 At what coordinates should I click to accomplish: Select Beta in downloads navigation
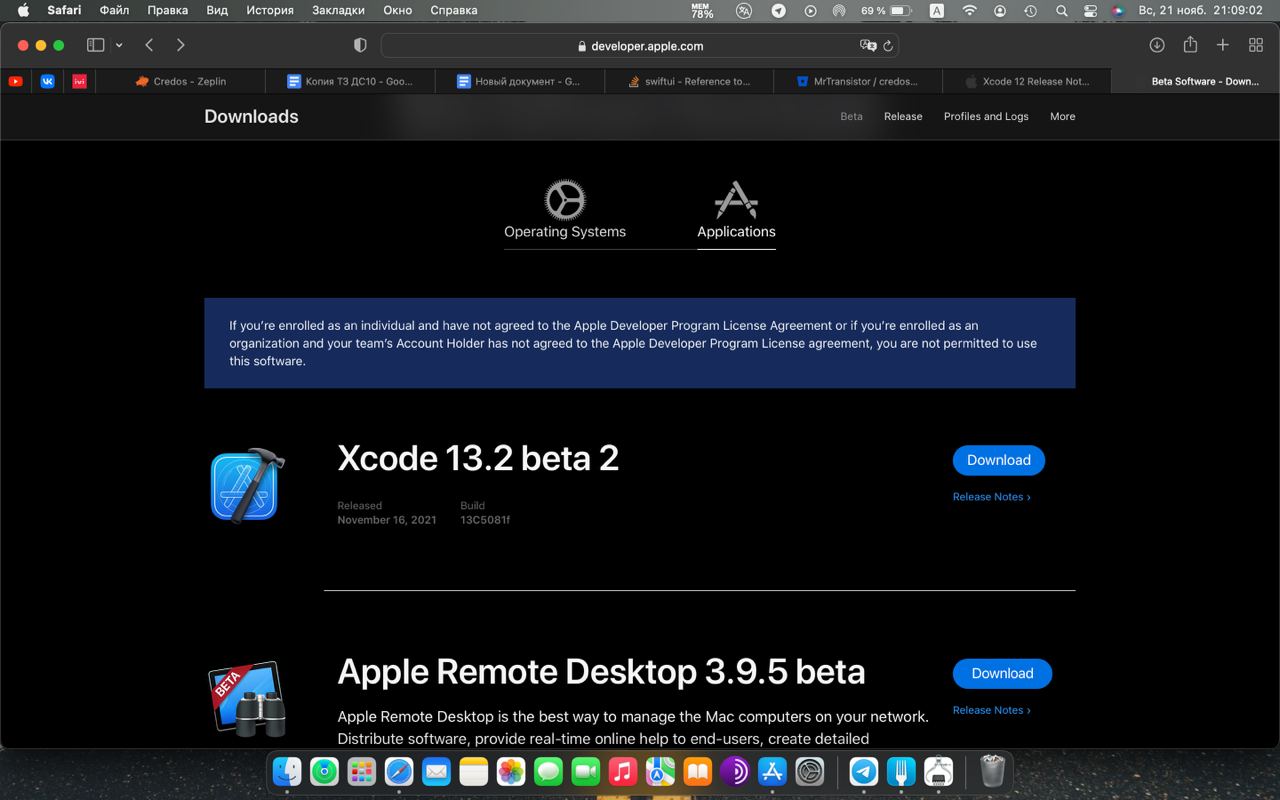click(851, 116)
